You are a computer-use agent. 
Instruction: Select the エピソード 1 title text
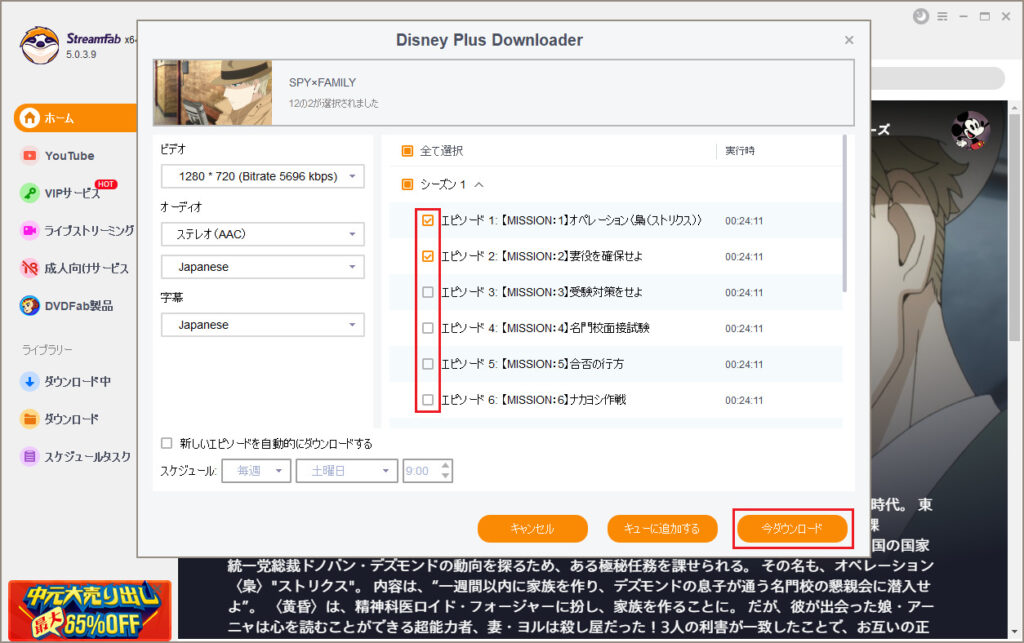pyautogui.click(x=571, y=221)
